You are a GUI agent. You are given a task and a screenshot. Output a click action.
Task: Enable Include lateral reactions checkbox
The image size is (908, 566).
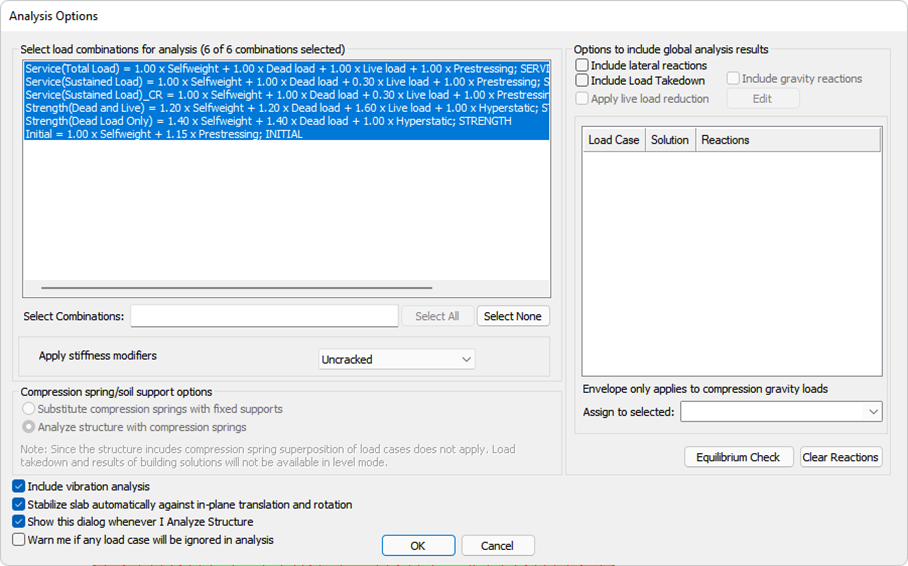582,66
